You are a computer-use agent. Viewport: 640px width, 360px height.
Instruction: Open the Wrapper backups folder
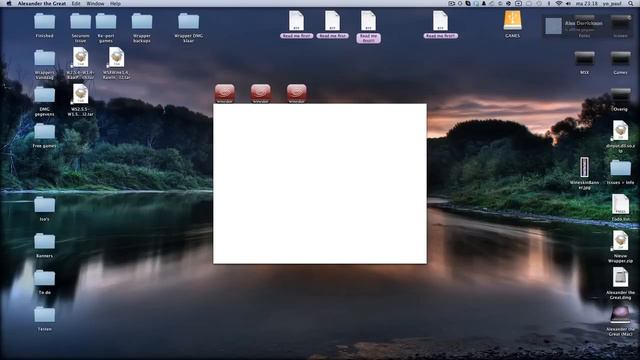pos(142,22)
